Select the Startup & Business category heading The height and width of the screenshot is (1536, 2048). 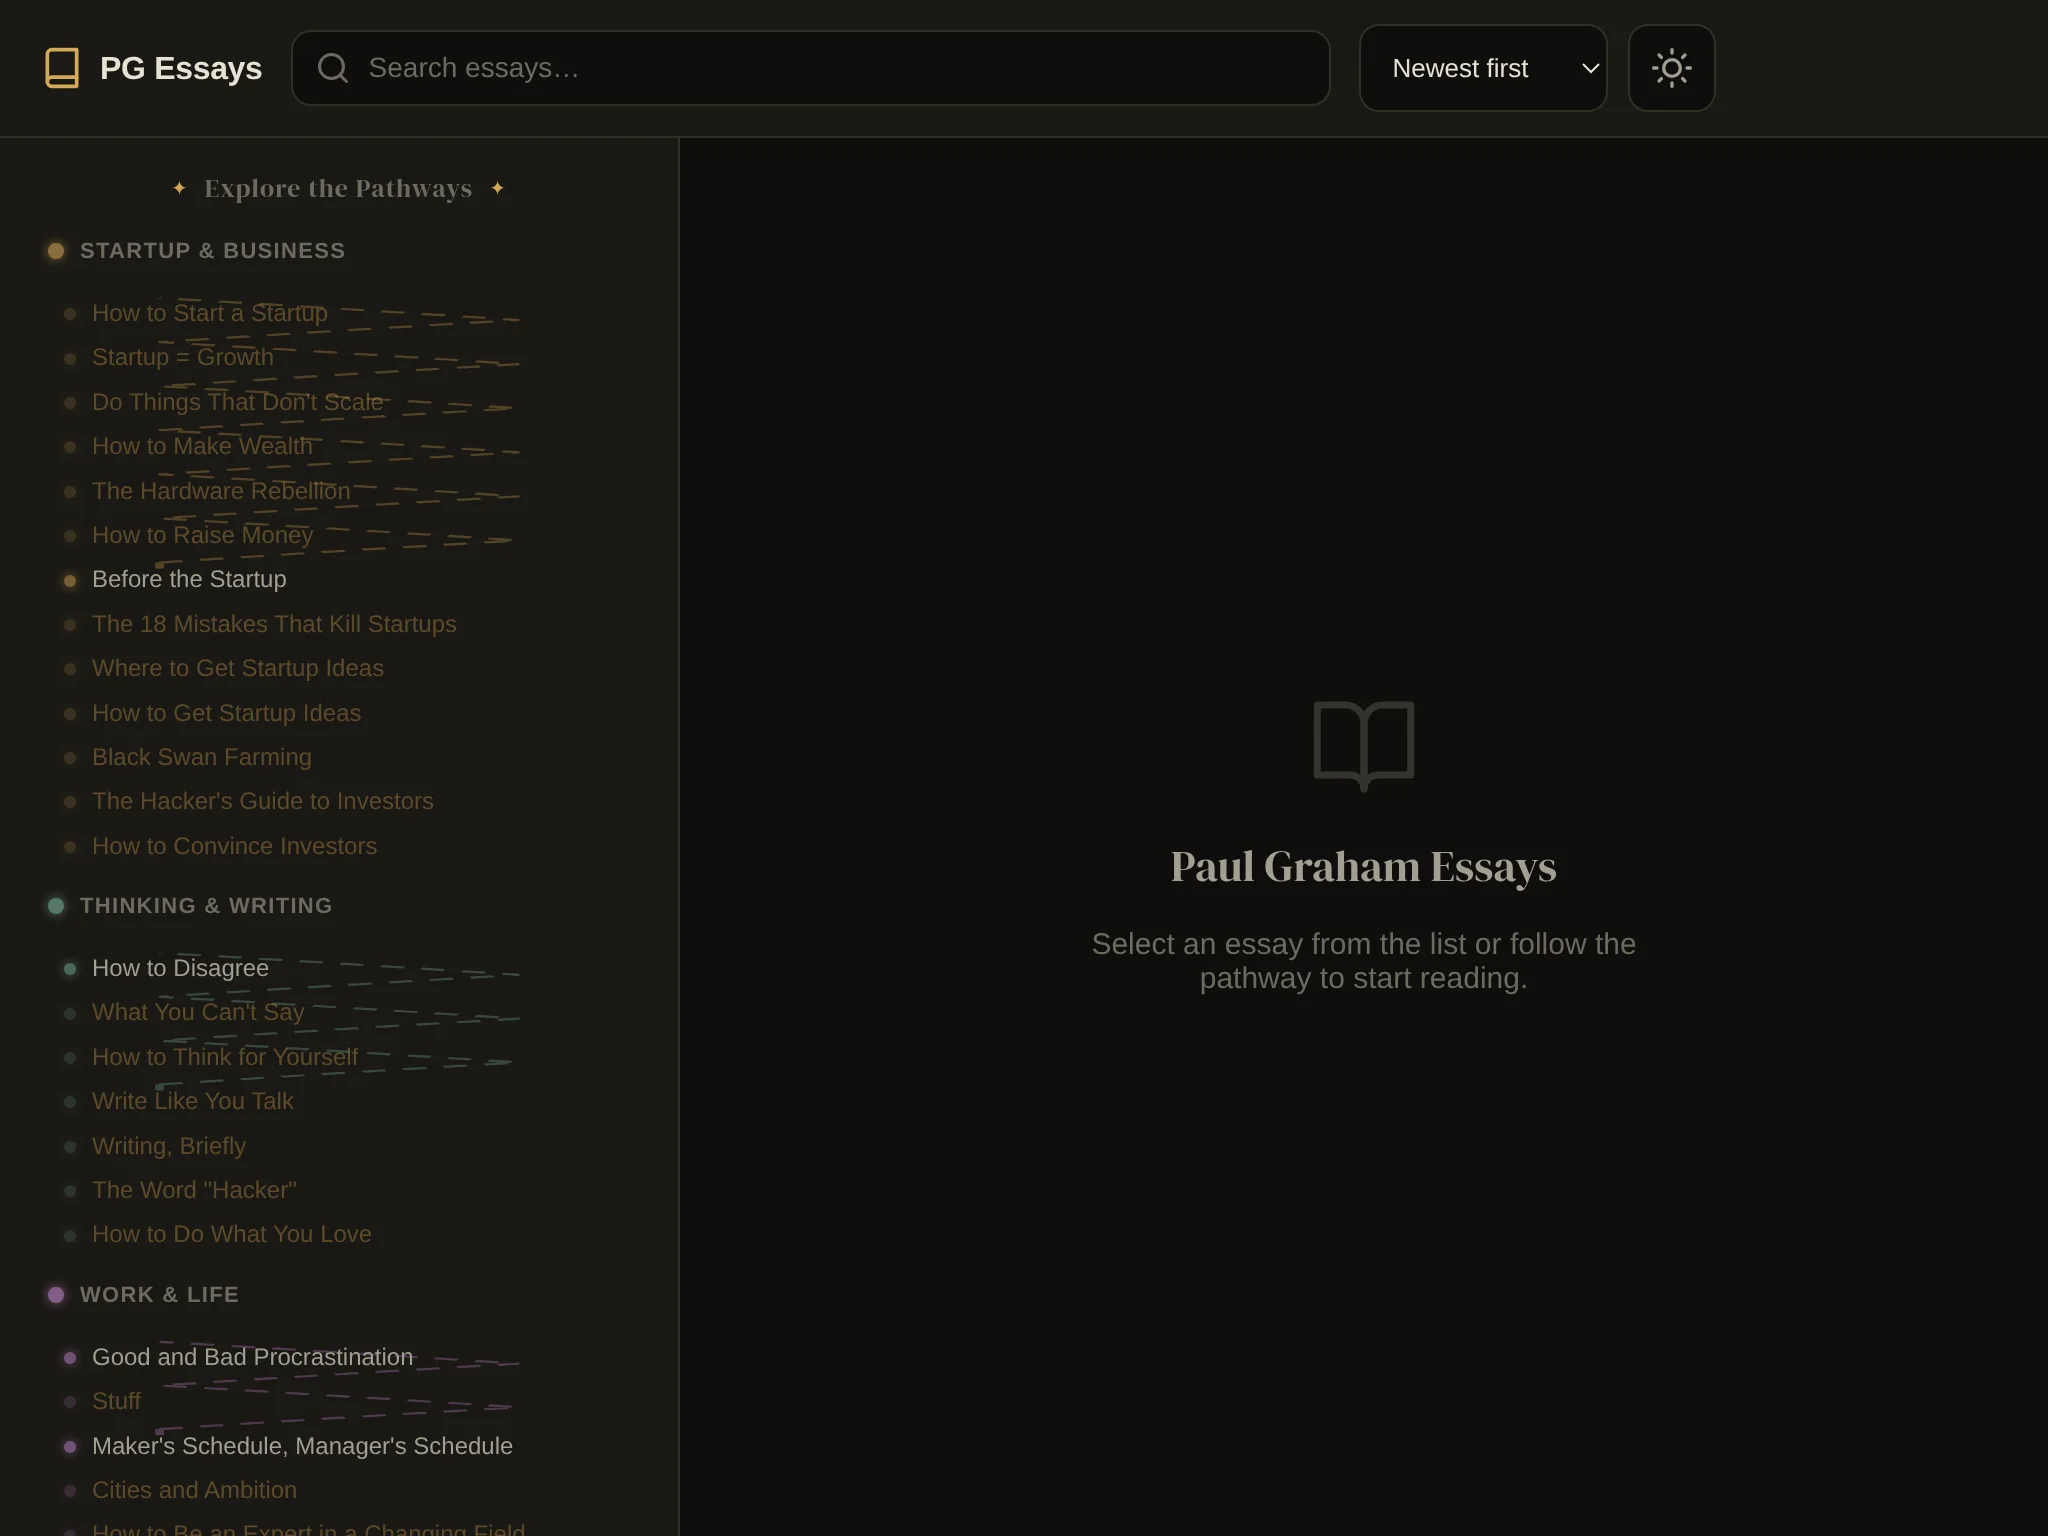point(212,251)
